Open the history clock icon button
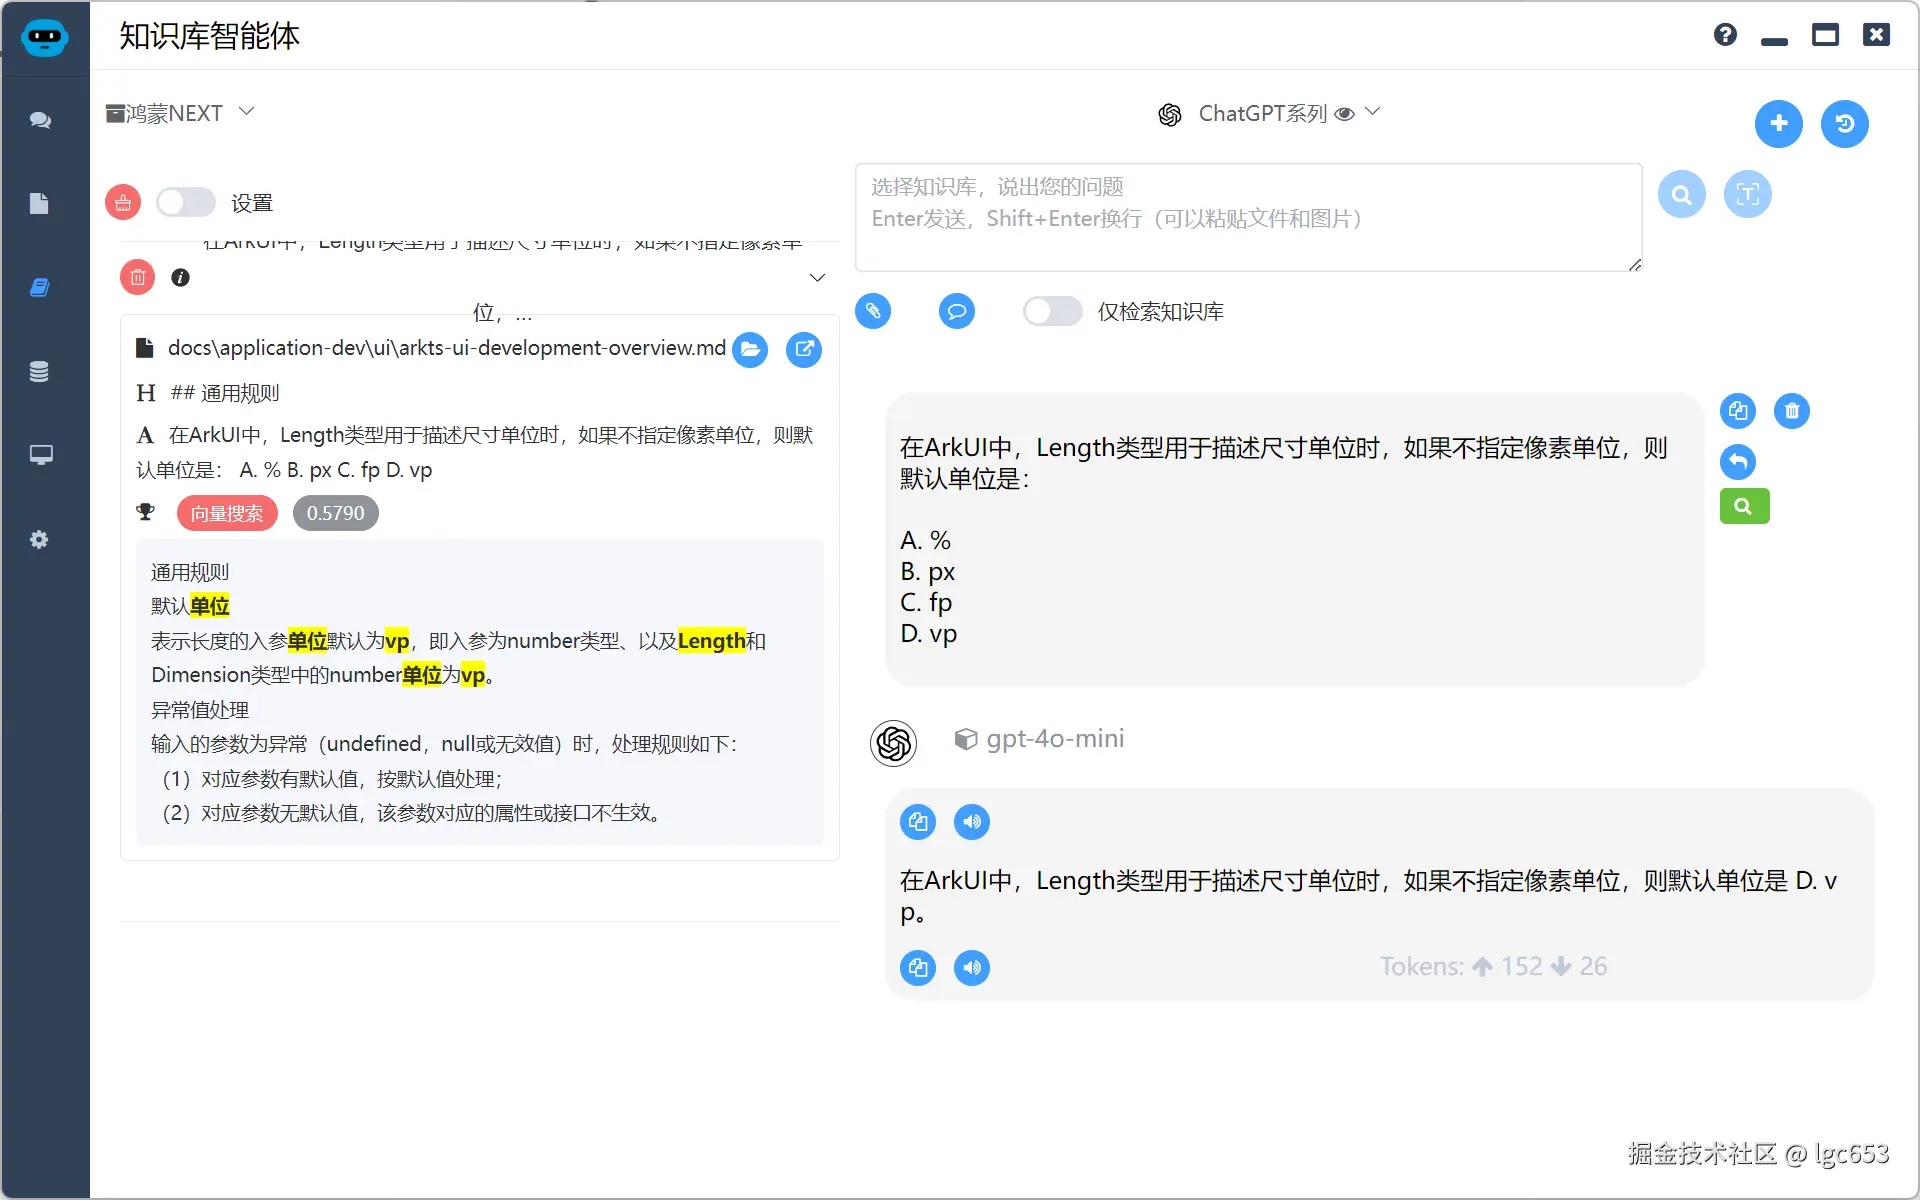 click(1844, 124)
